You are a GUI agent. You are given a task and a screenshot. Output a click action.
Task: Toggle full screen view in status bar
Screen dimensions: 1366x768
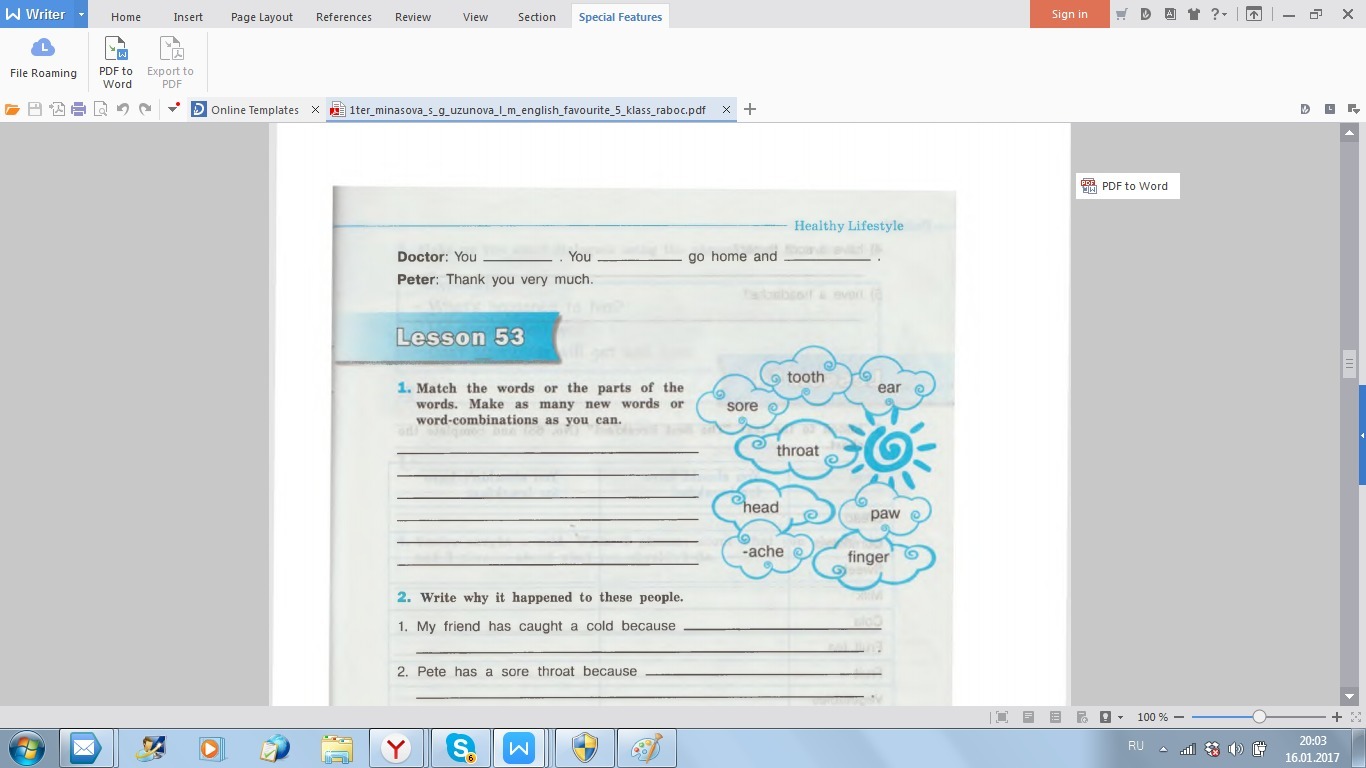click(x=1001, y=717)
